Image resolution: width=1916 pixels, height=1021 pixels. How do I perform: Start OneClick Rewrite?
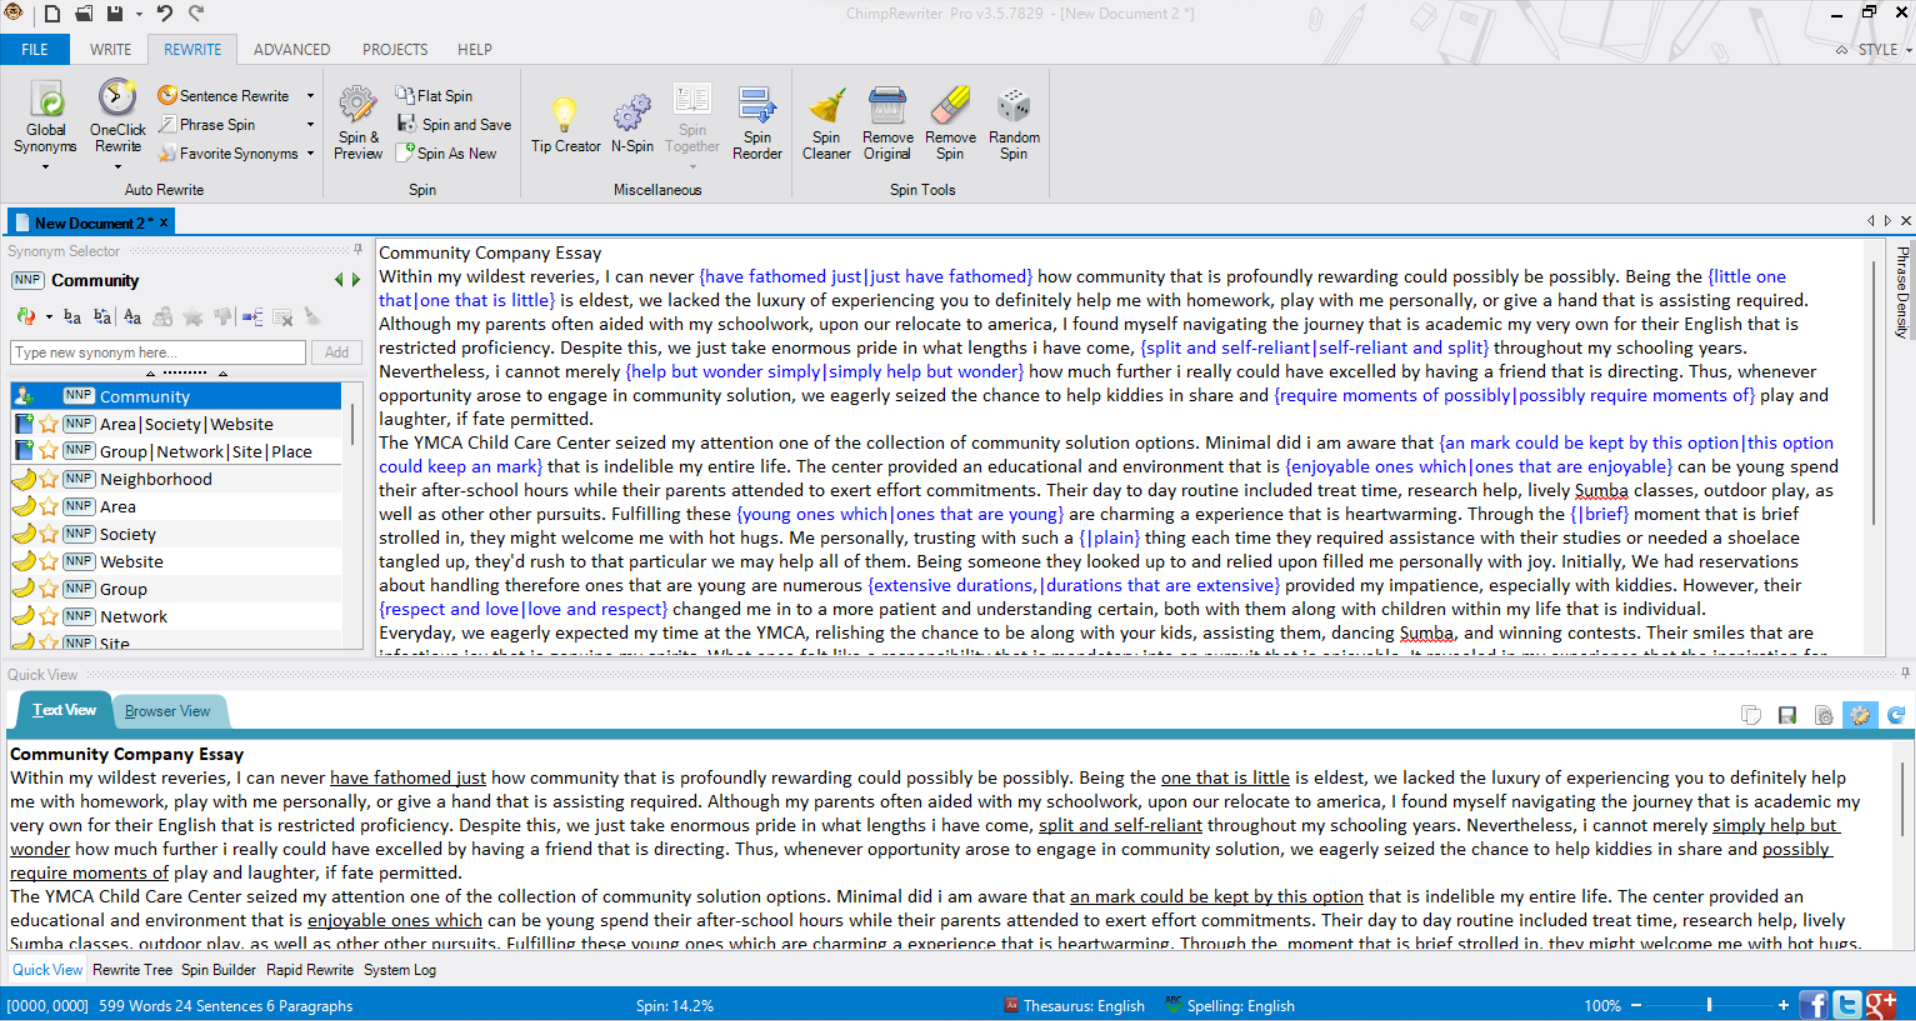coord(117,120)
